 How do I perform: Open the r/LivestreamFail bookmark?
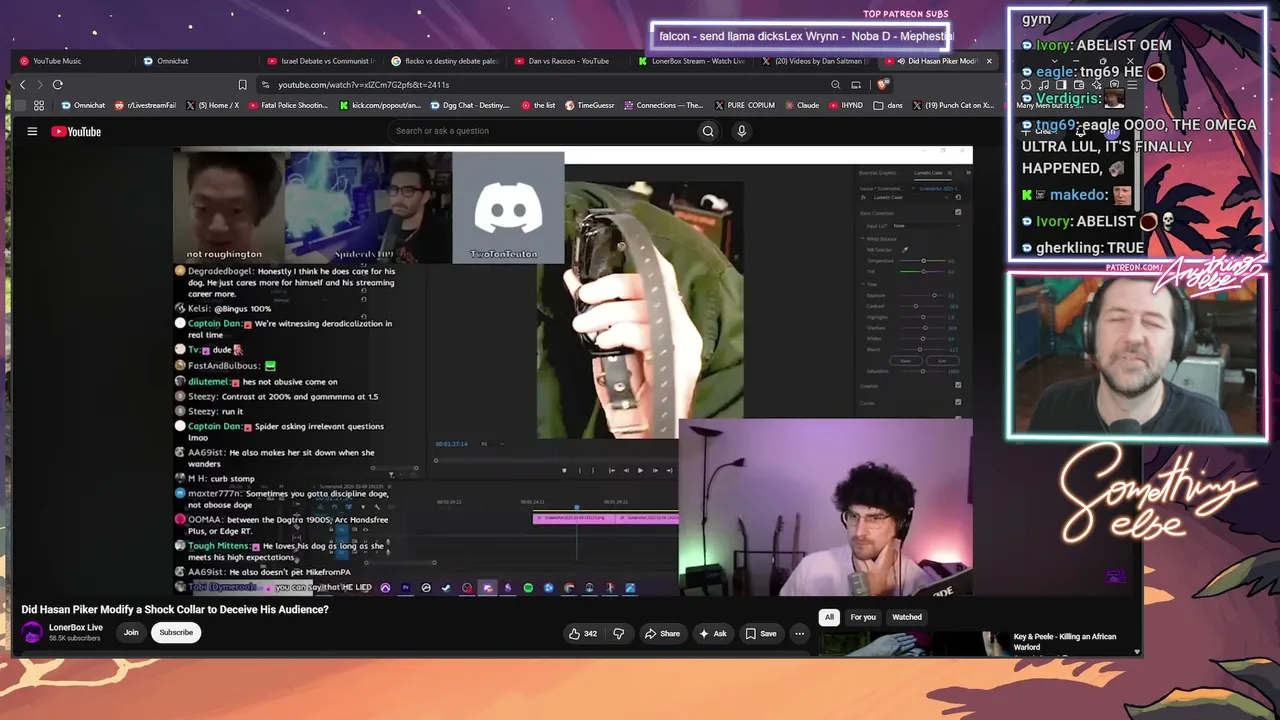point(145,105)
